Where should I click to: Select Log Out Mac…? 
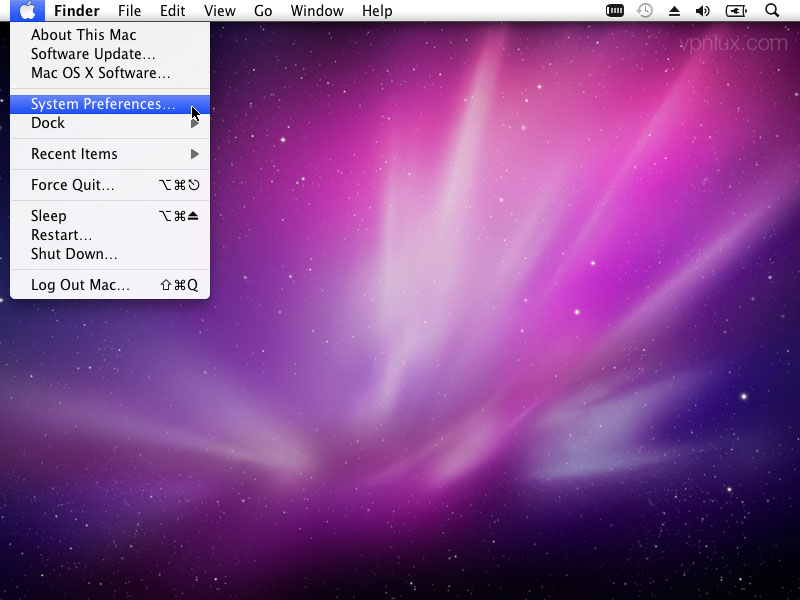110,285
